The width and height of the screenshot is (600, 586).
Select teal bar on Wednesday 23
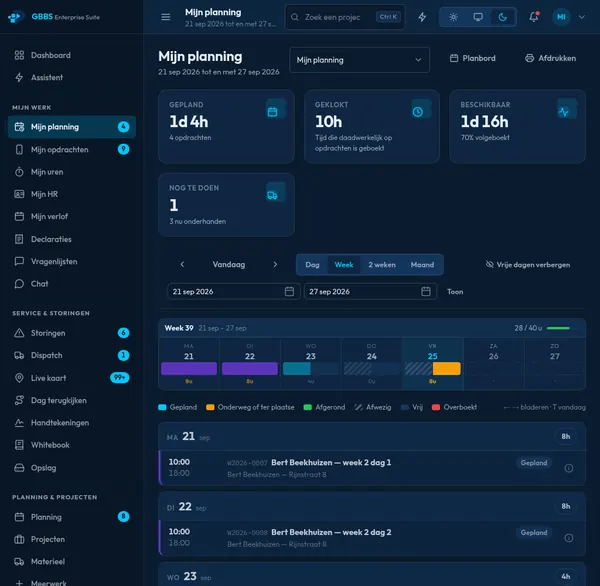click(x=297, y=369)
